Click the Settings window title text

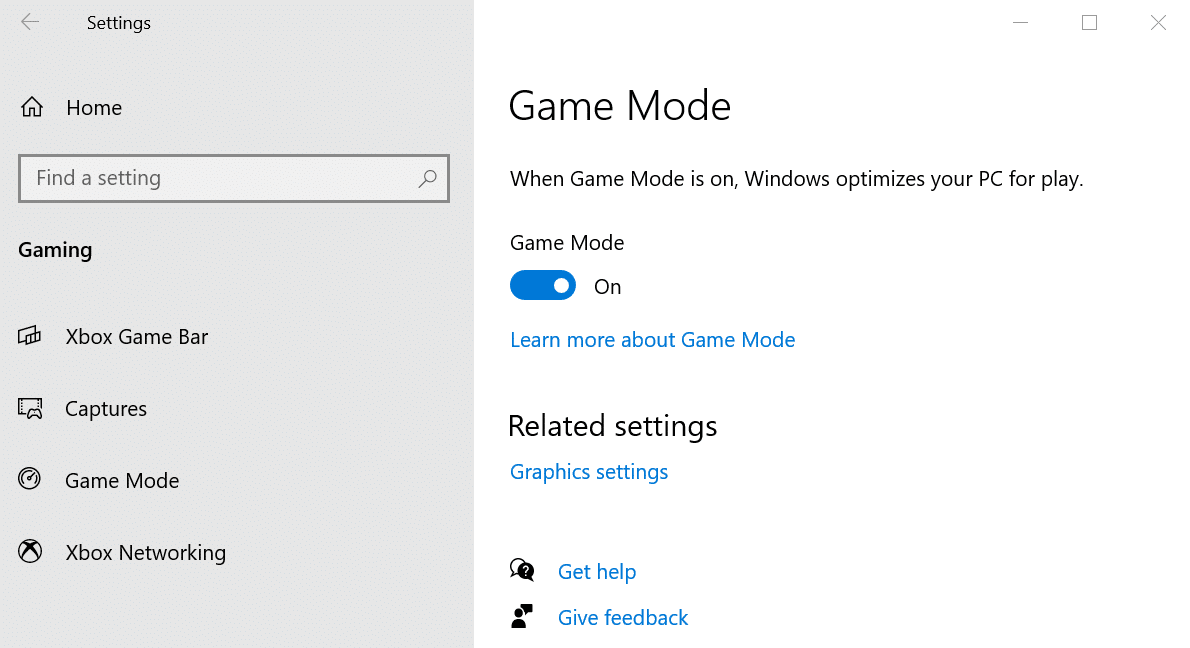(119, 24)
